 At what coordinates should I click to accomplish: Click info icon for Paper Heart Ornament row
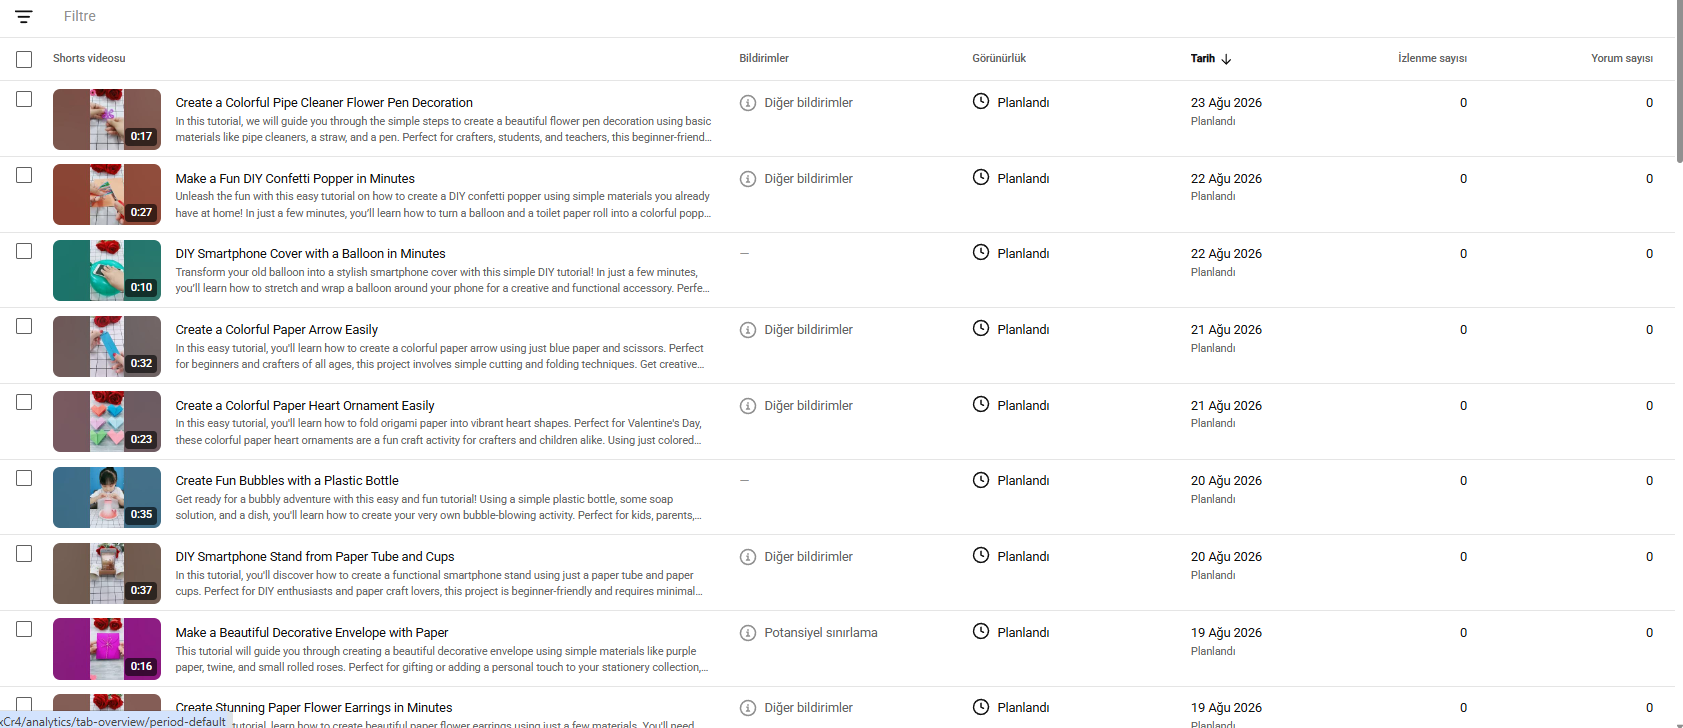click(747, 406)
